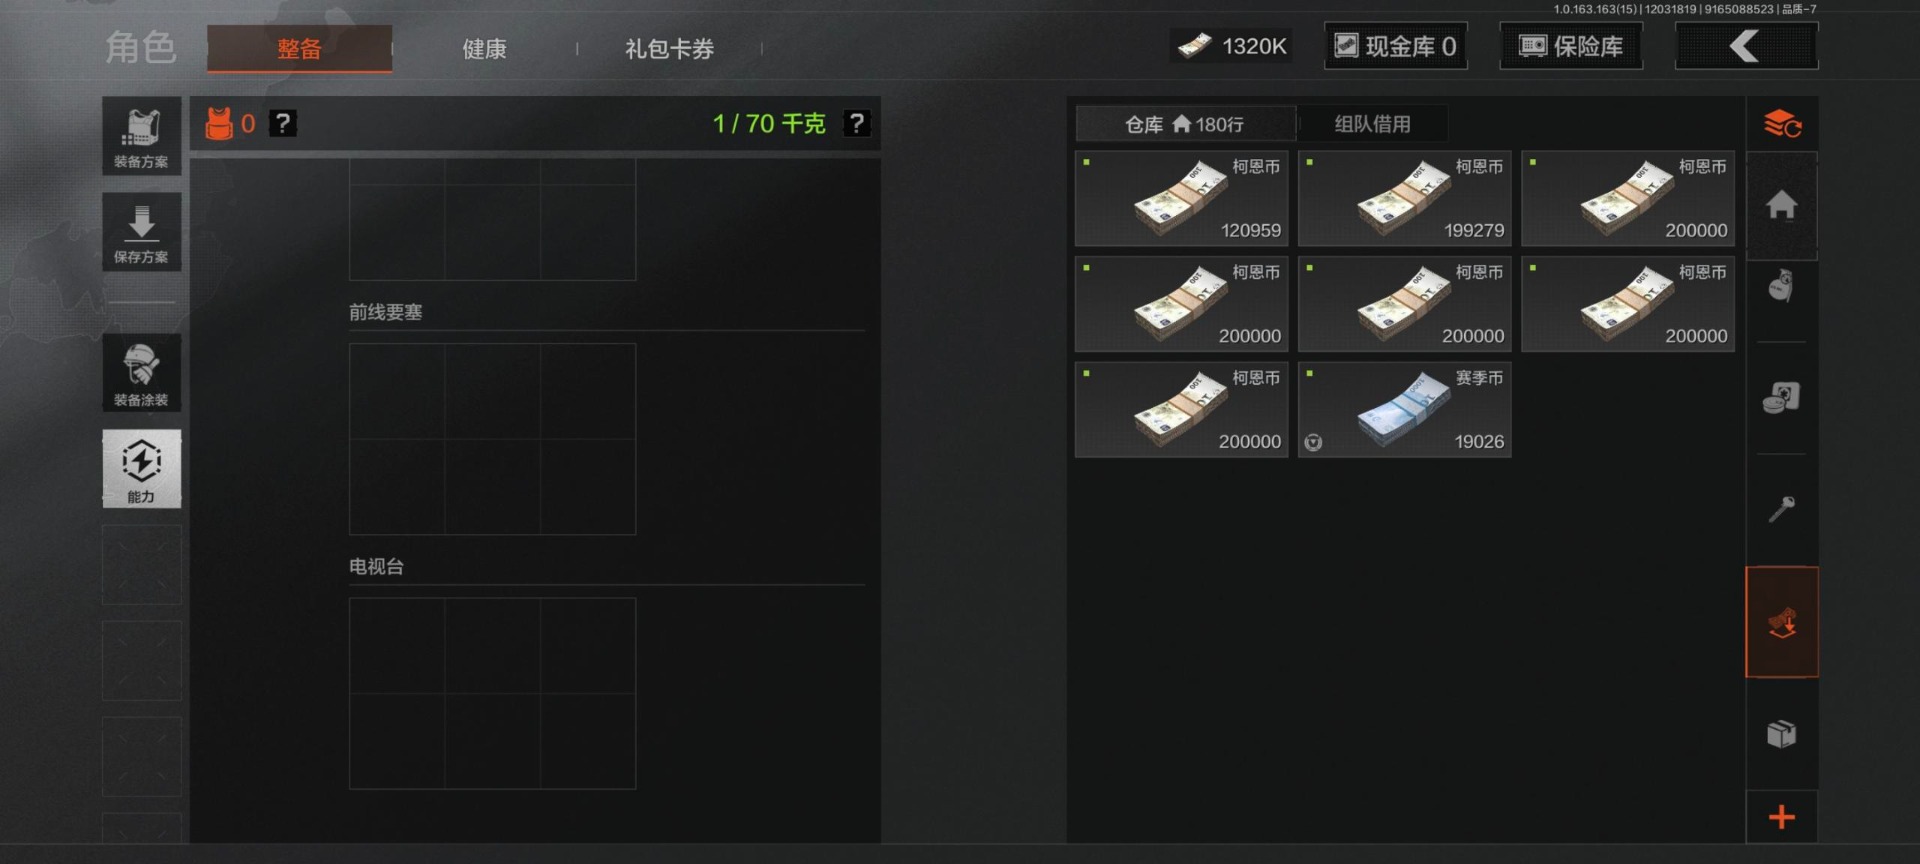Click the 保存方案 save loadout icon
The image size is (1920, 864).
141,232
